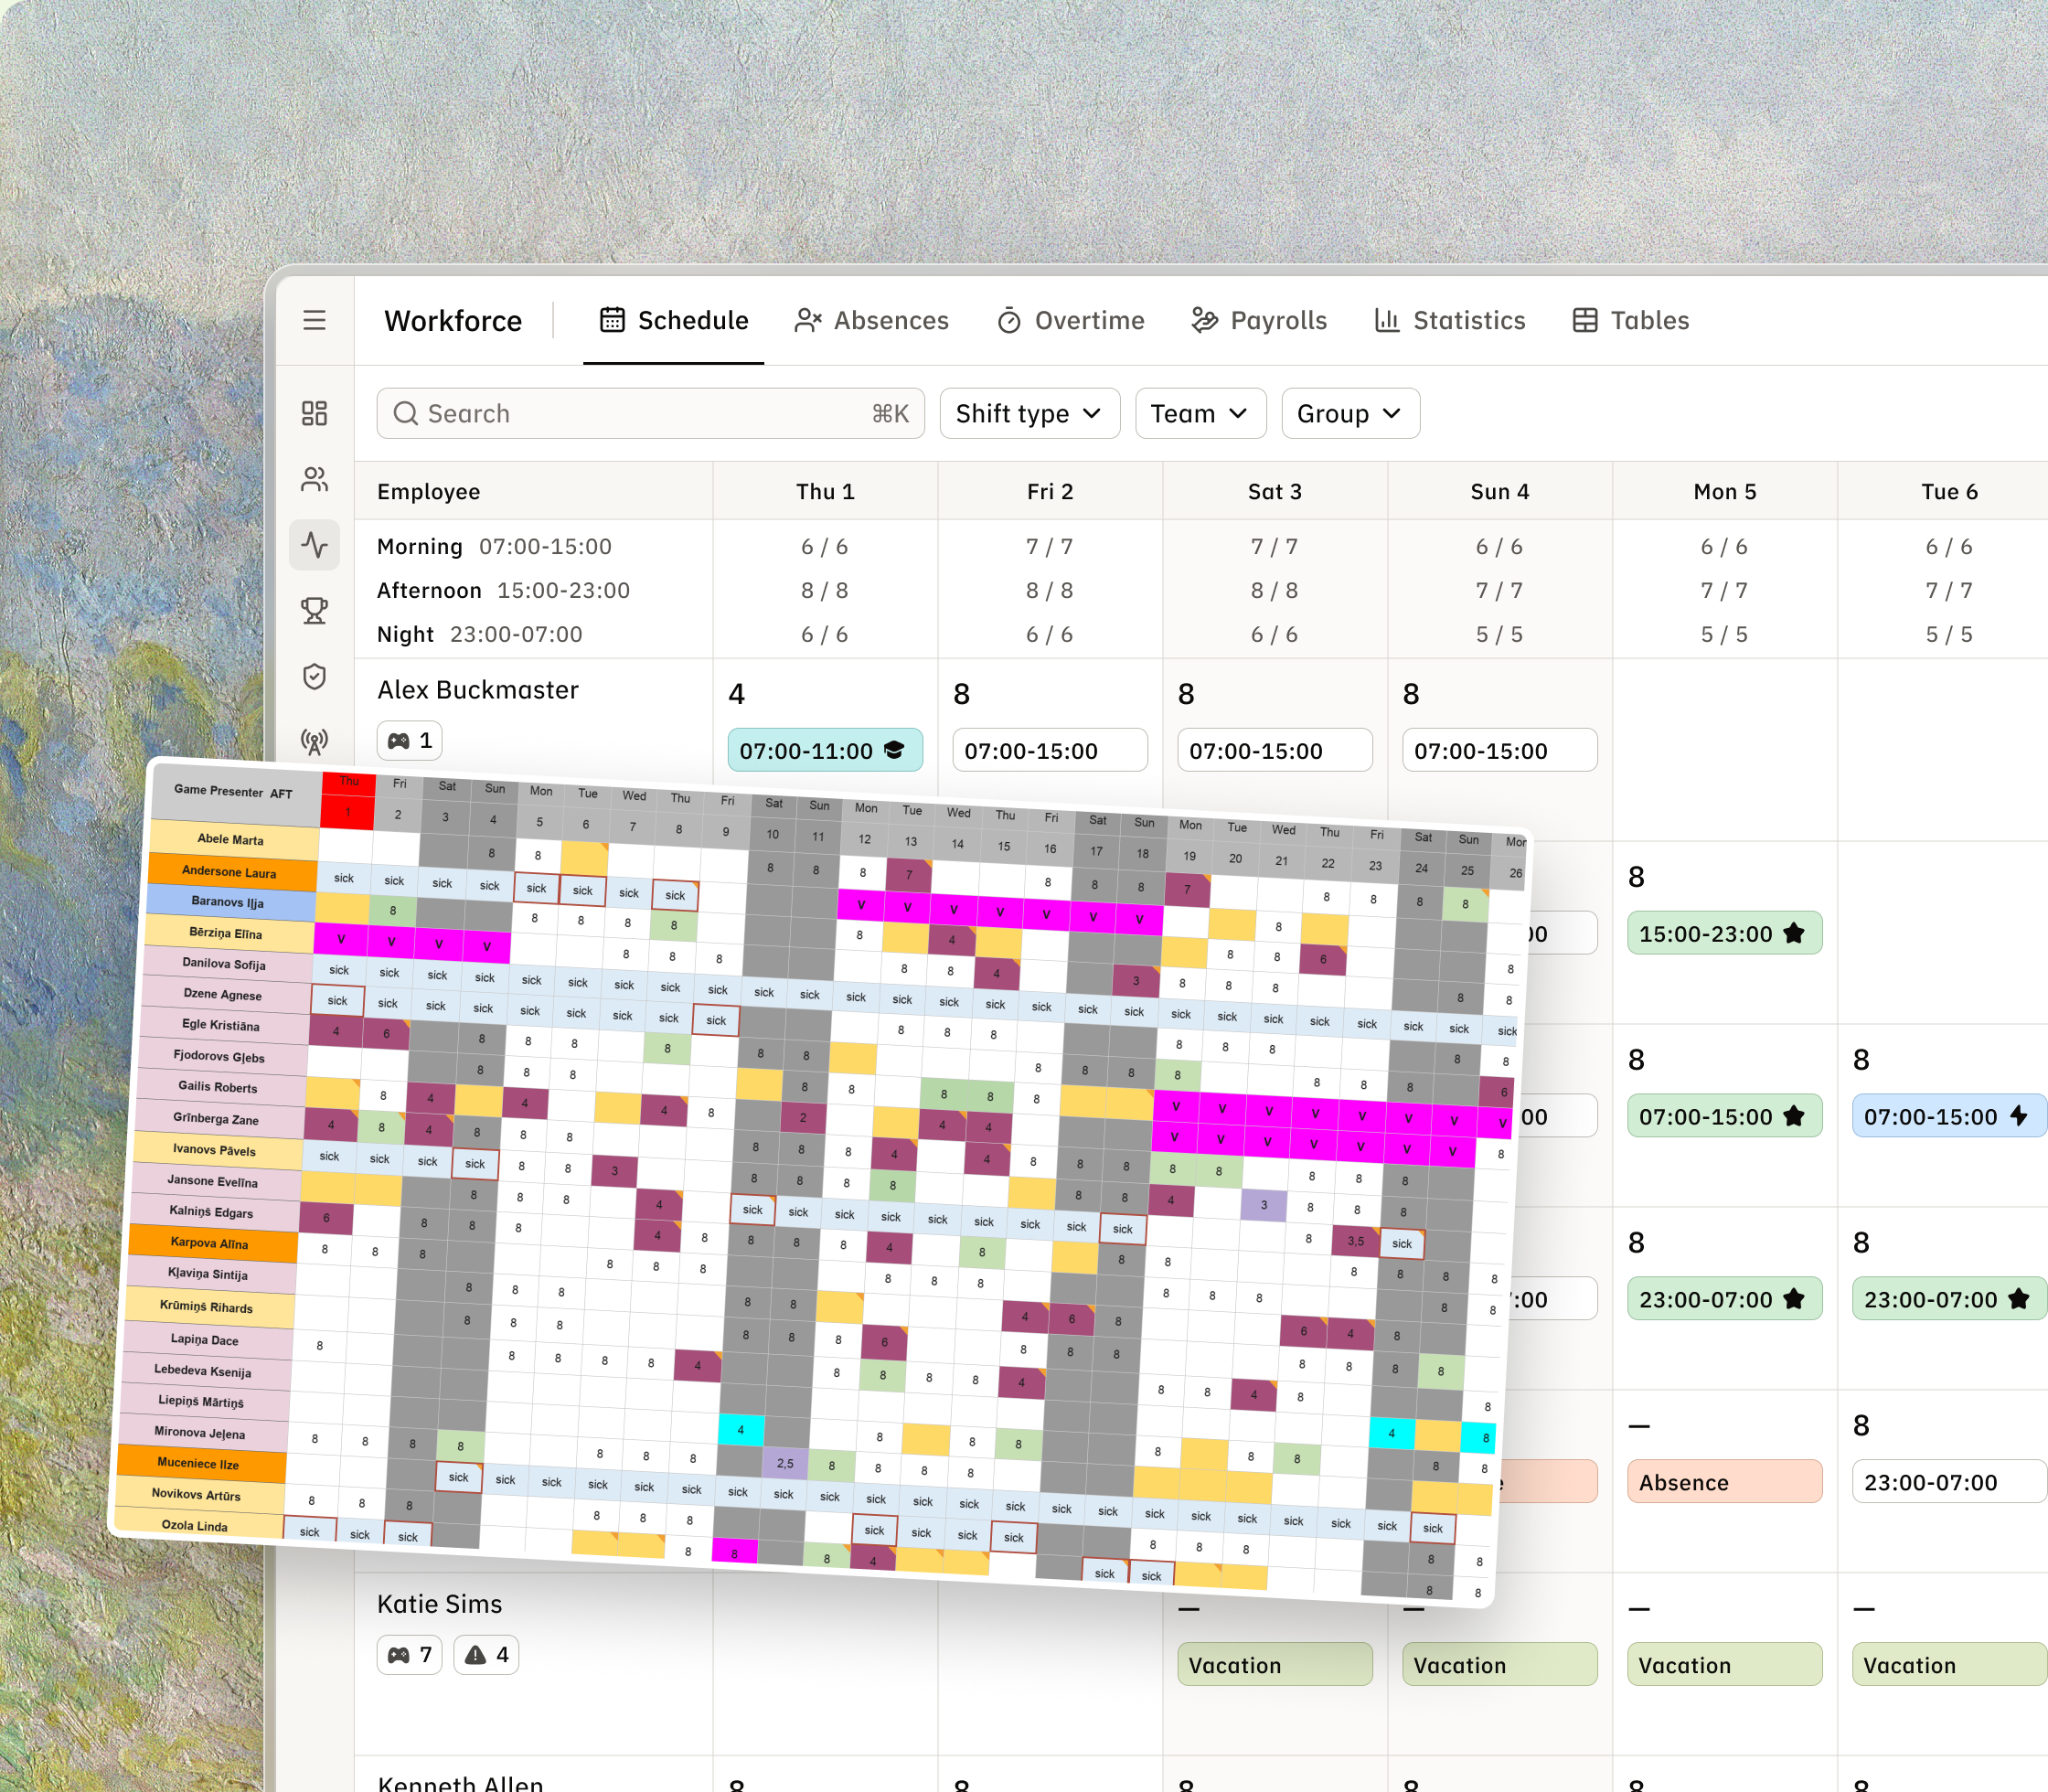2048x1792 pixels.
Task: Click Alex Buckmaster's gamepad badge 1
Action: tap(409, 740)
